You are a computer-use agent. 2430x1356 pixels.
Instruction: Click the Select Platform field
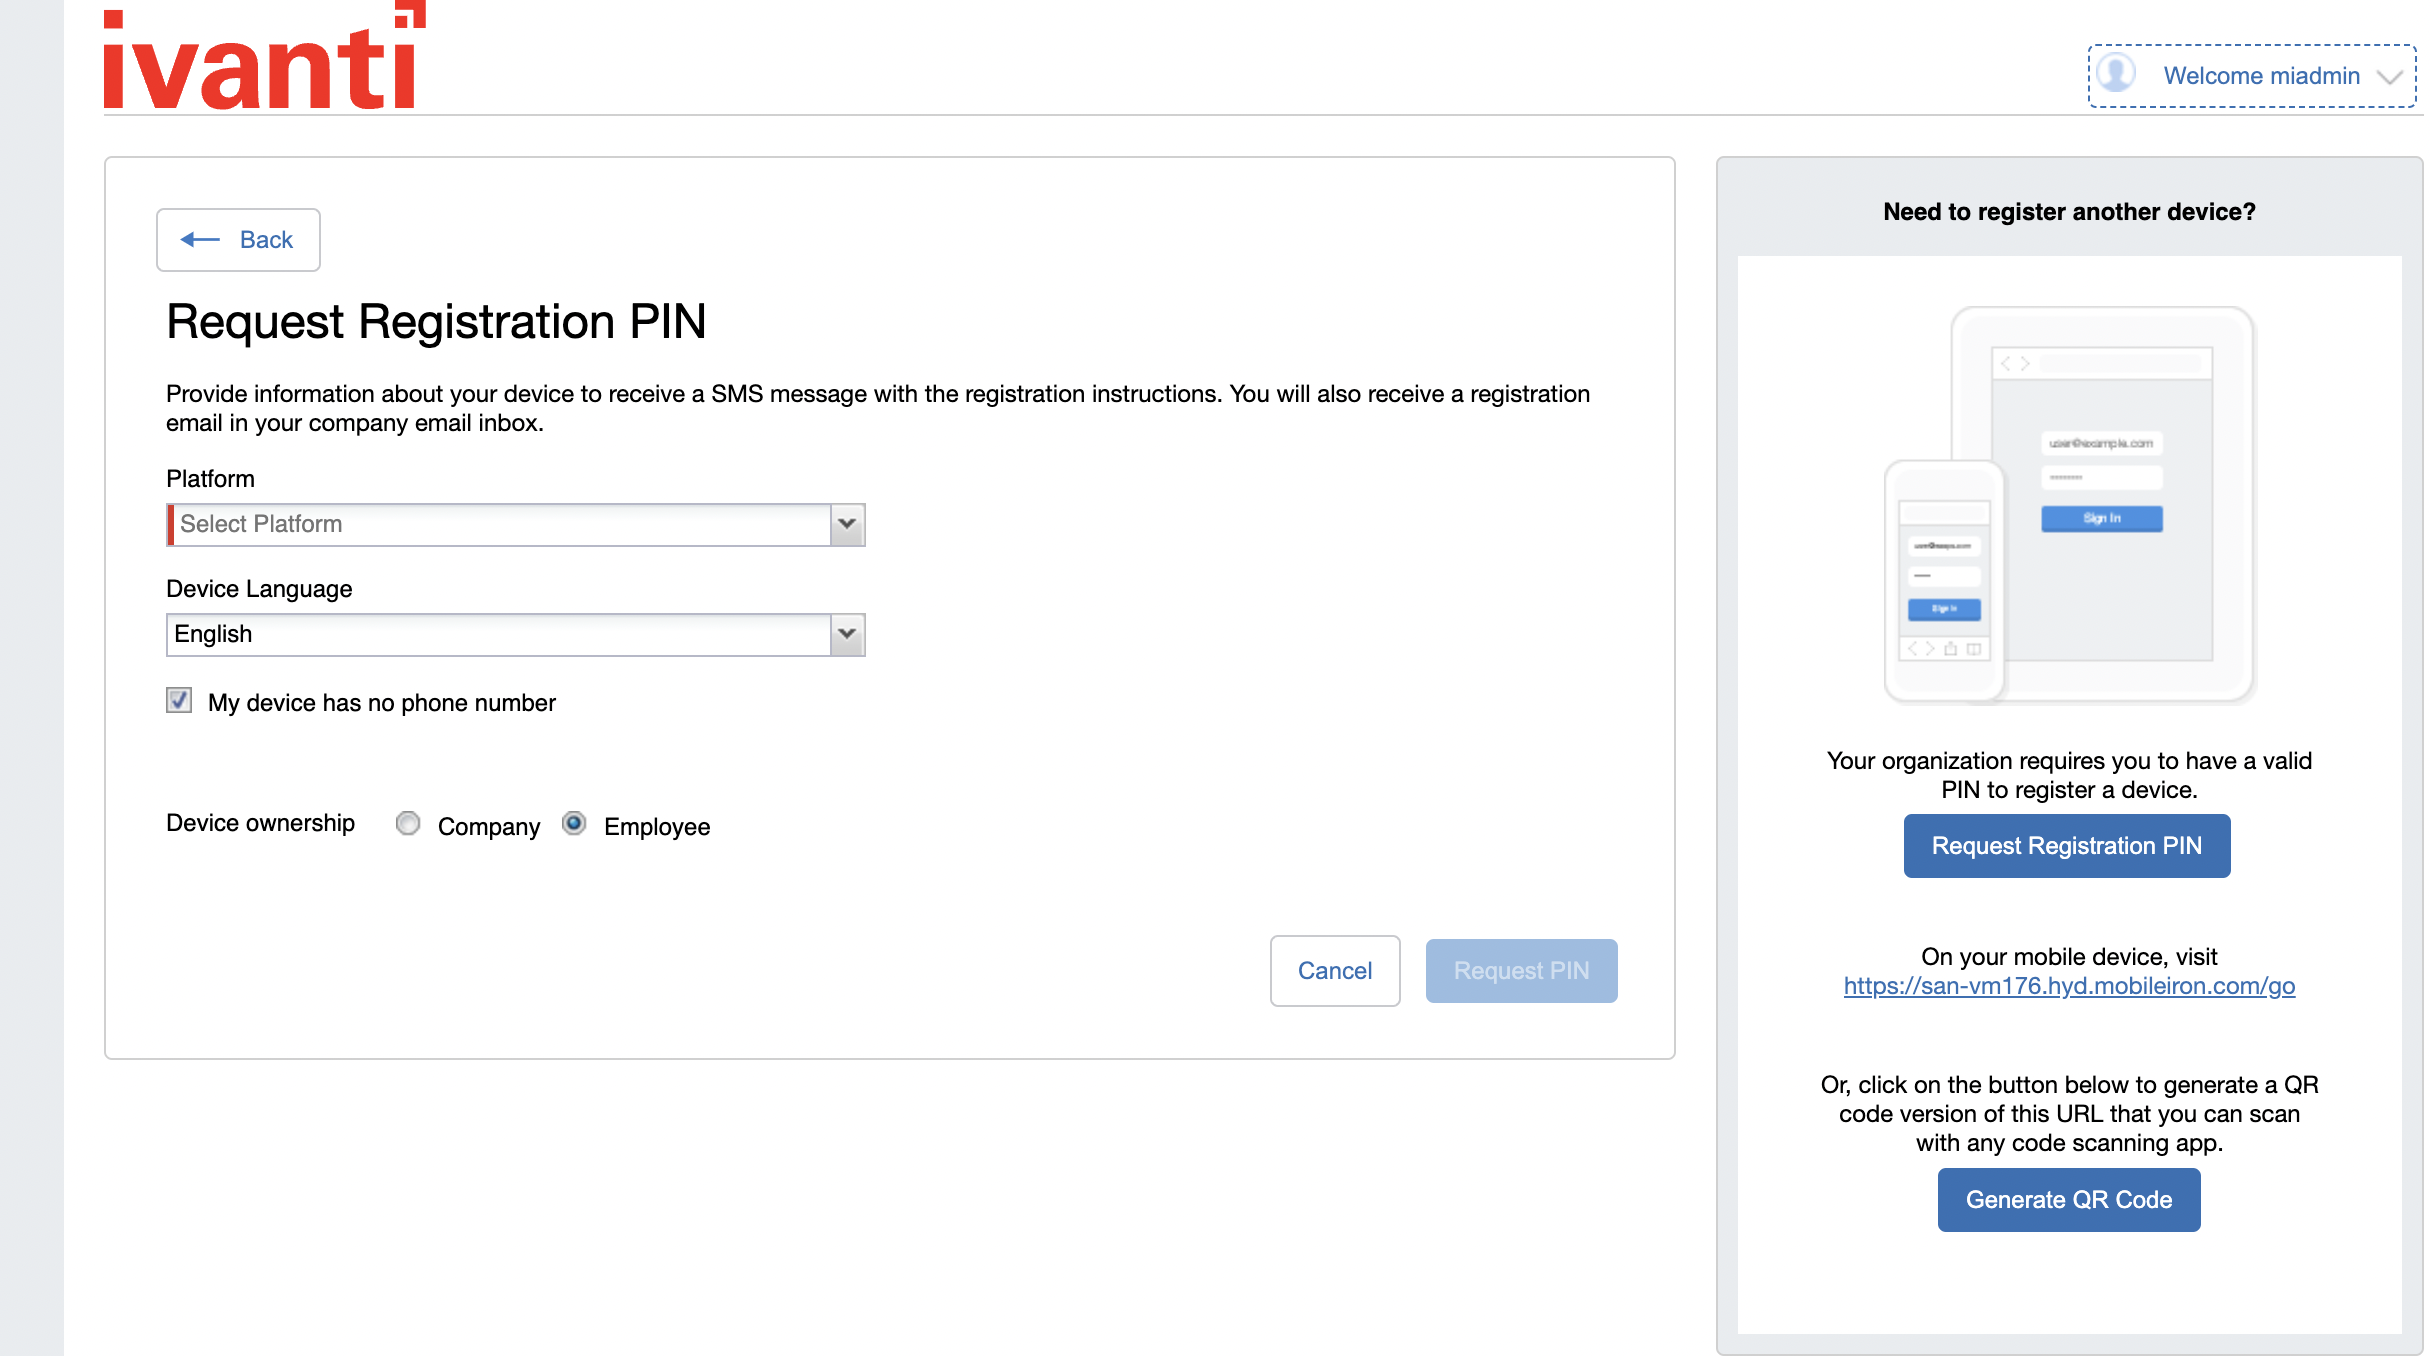500,525
